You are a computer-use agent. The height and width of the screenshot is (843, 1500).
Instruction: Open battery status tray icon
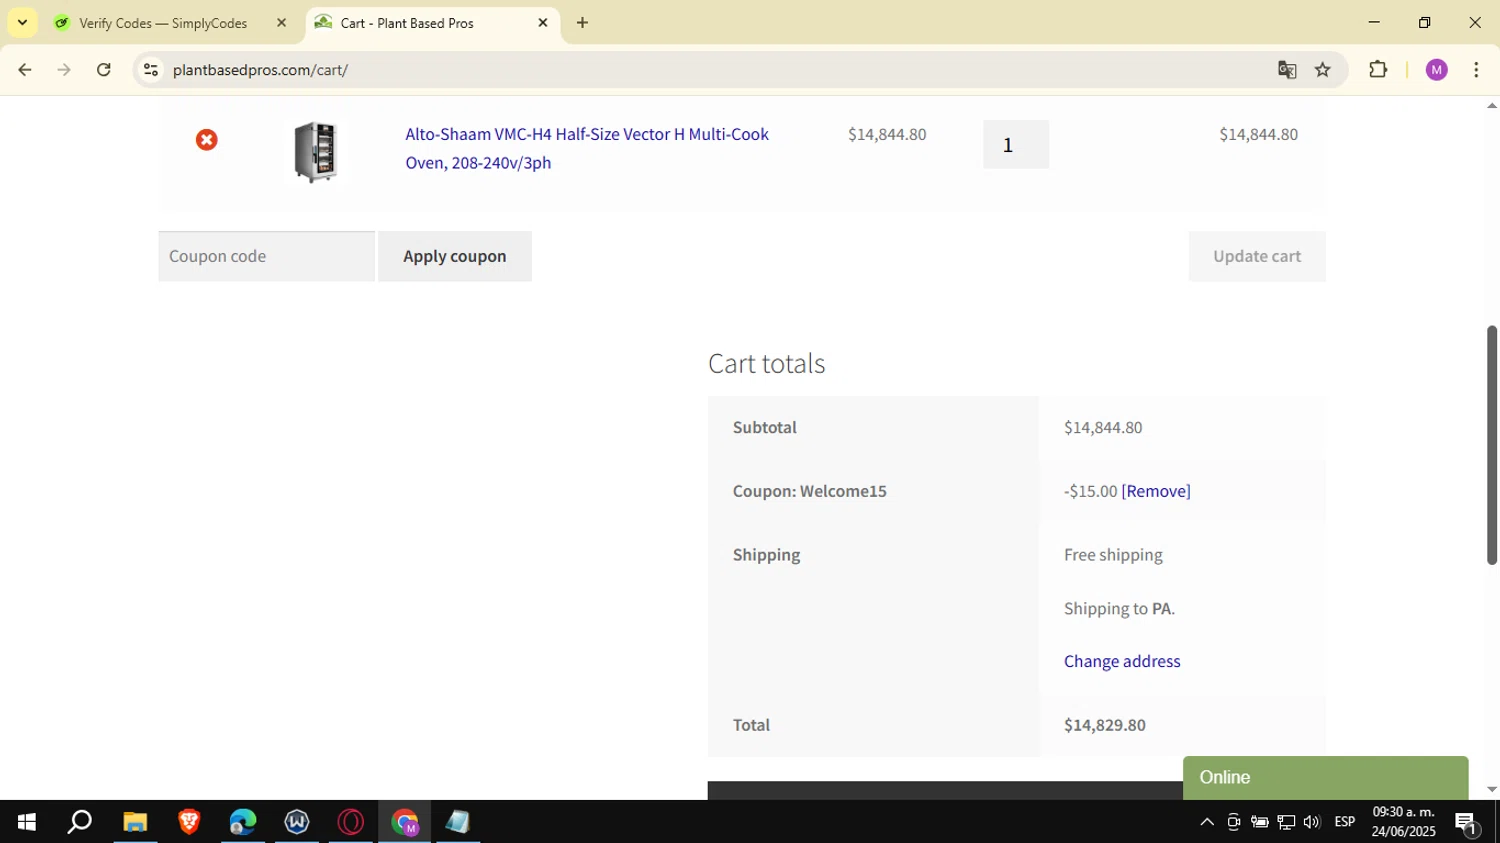1260,822
